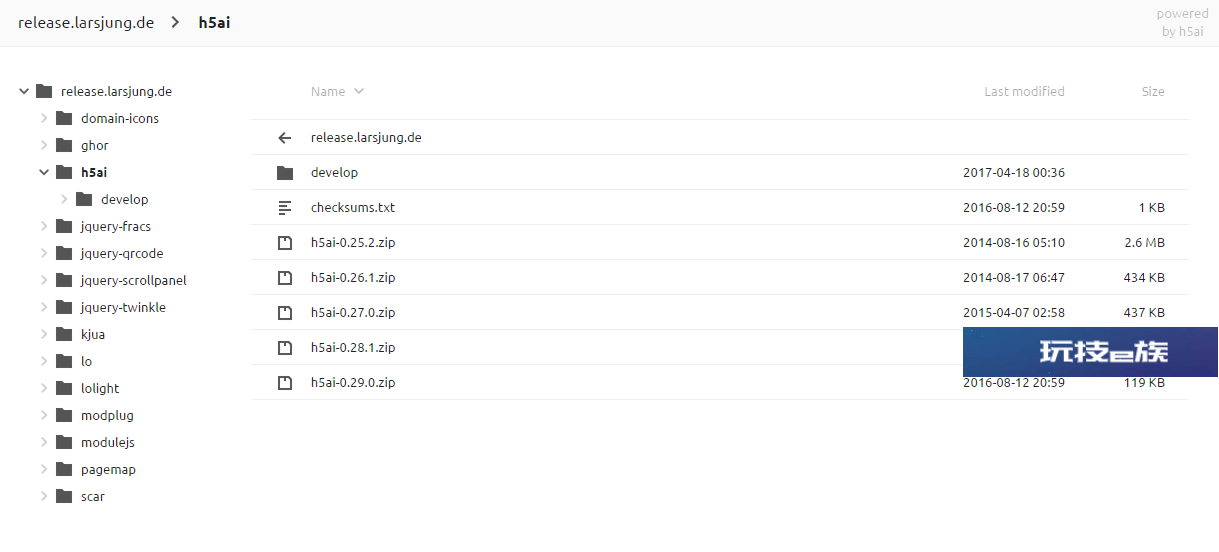The height and width of the screenshot is (552, 1219).
Task: Click the checksums.txt text file icon
Action: pyautogui.click(x=285, y=208)
